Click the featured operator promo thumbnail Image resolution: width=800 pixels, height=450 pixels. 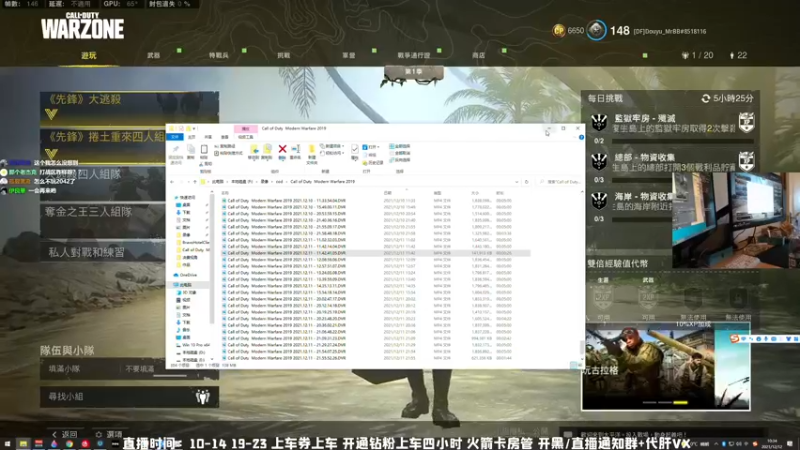click(665, 366)
